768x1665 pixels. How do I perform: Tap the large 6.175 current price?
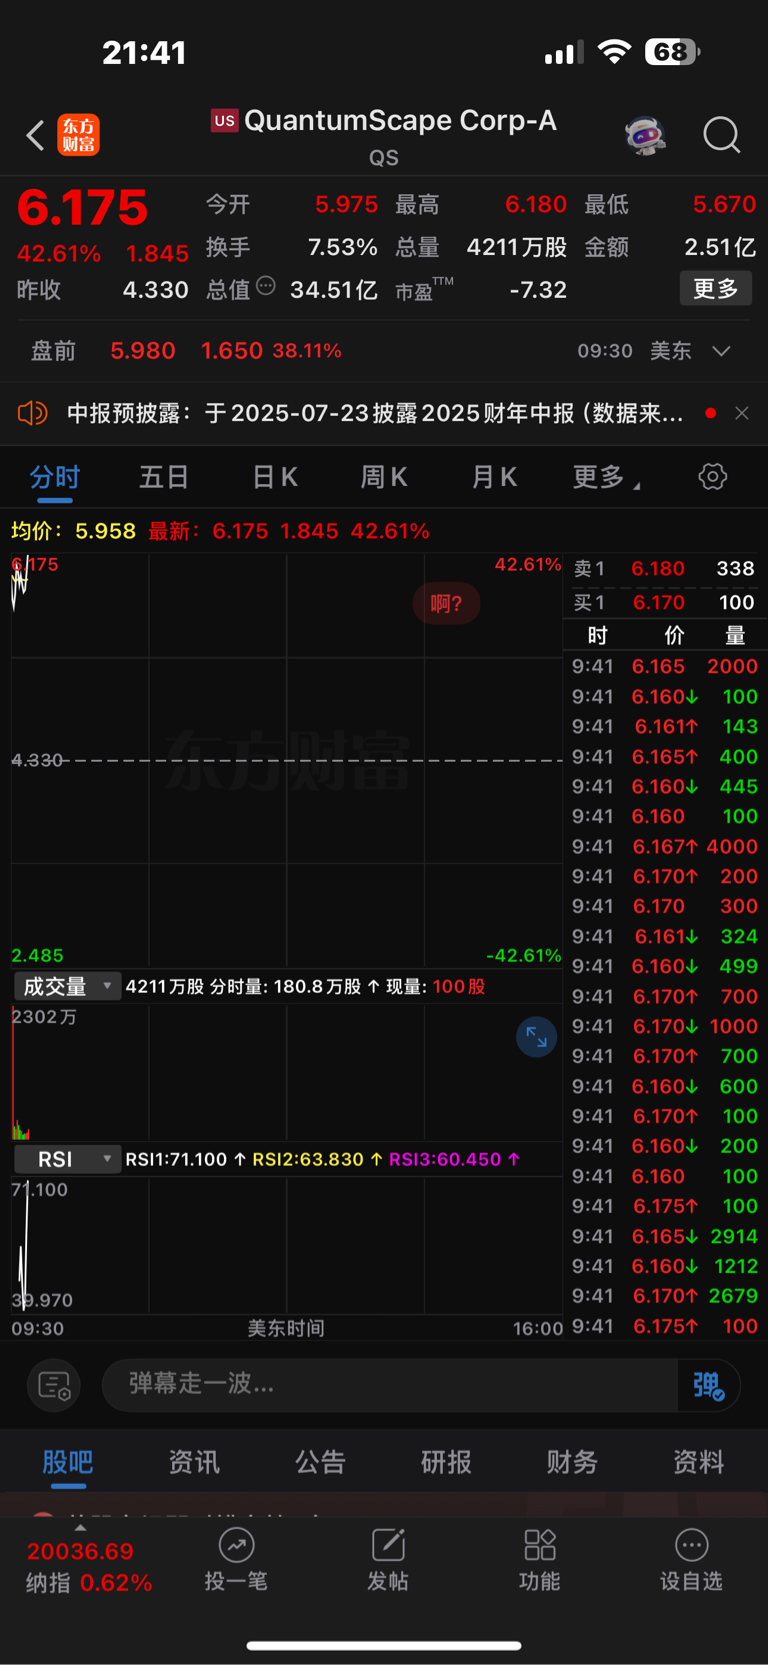(x=82, y=208)
